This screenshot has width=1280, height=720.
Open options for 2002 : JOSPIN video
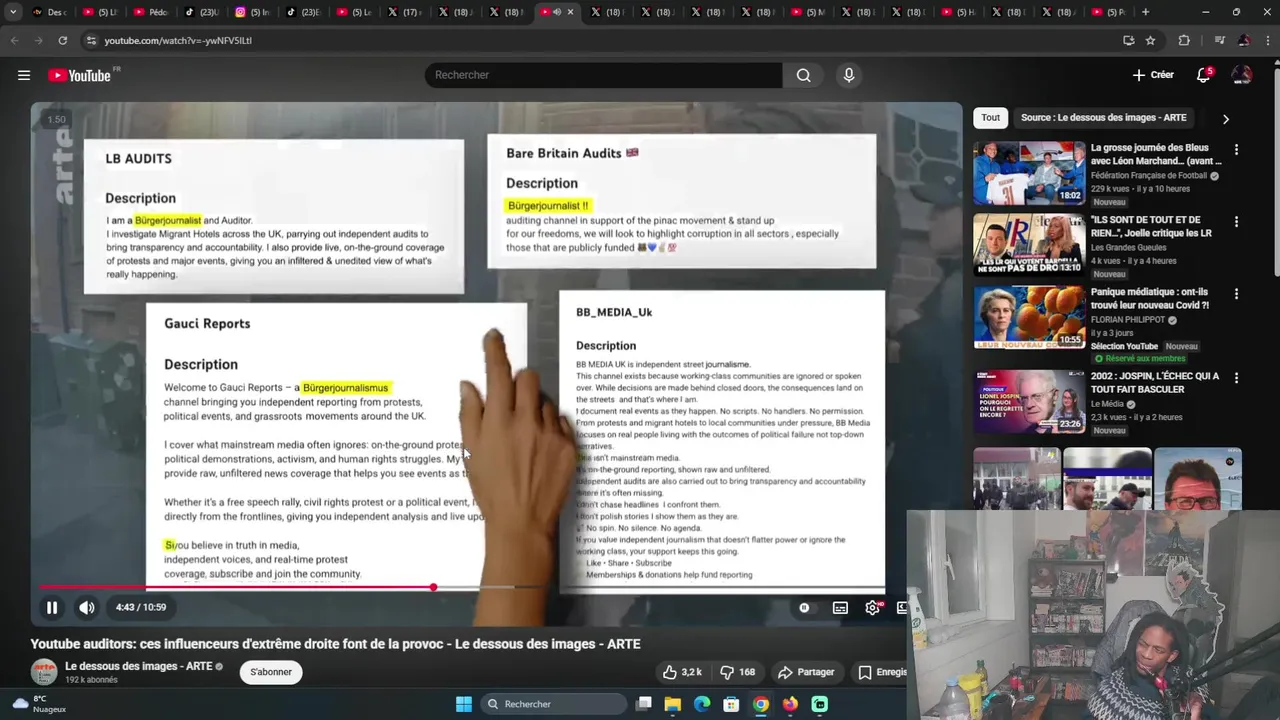pos(1236,378)
